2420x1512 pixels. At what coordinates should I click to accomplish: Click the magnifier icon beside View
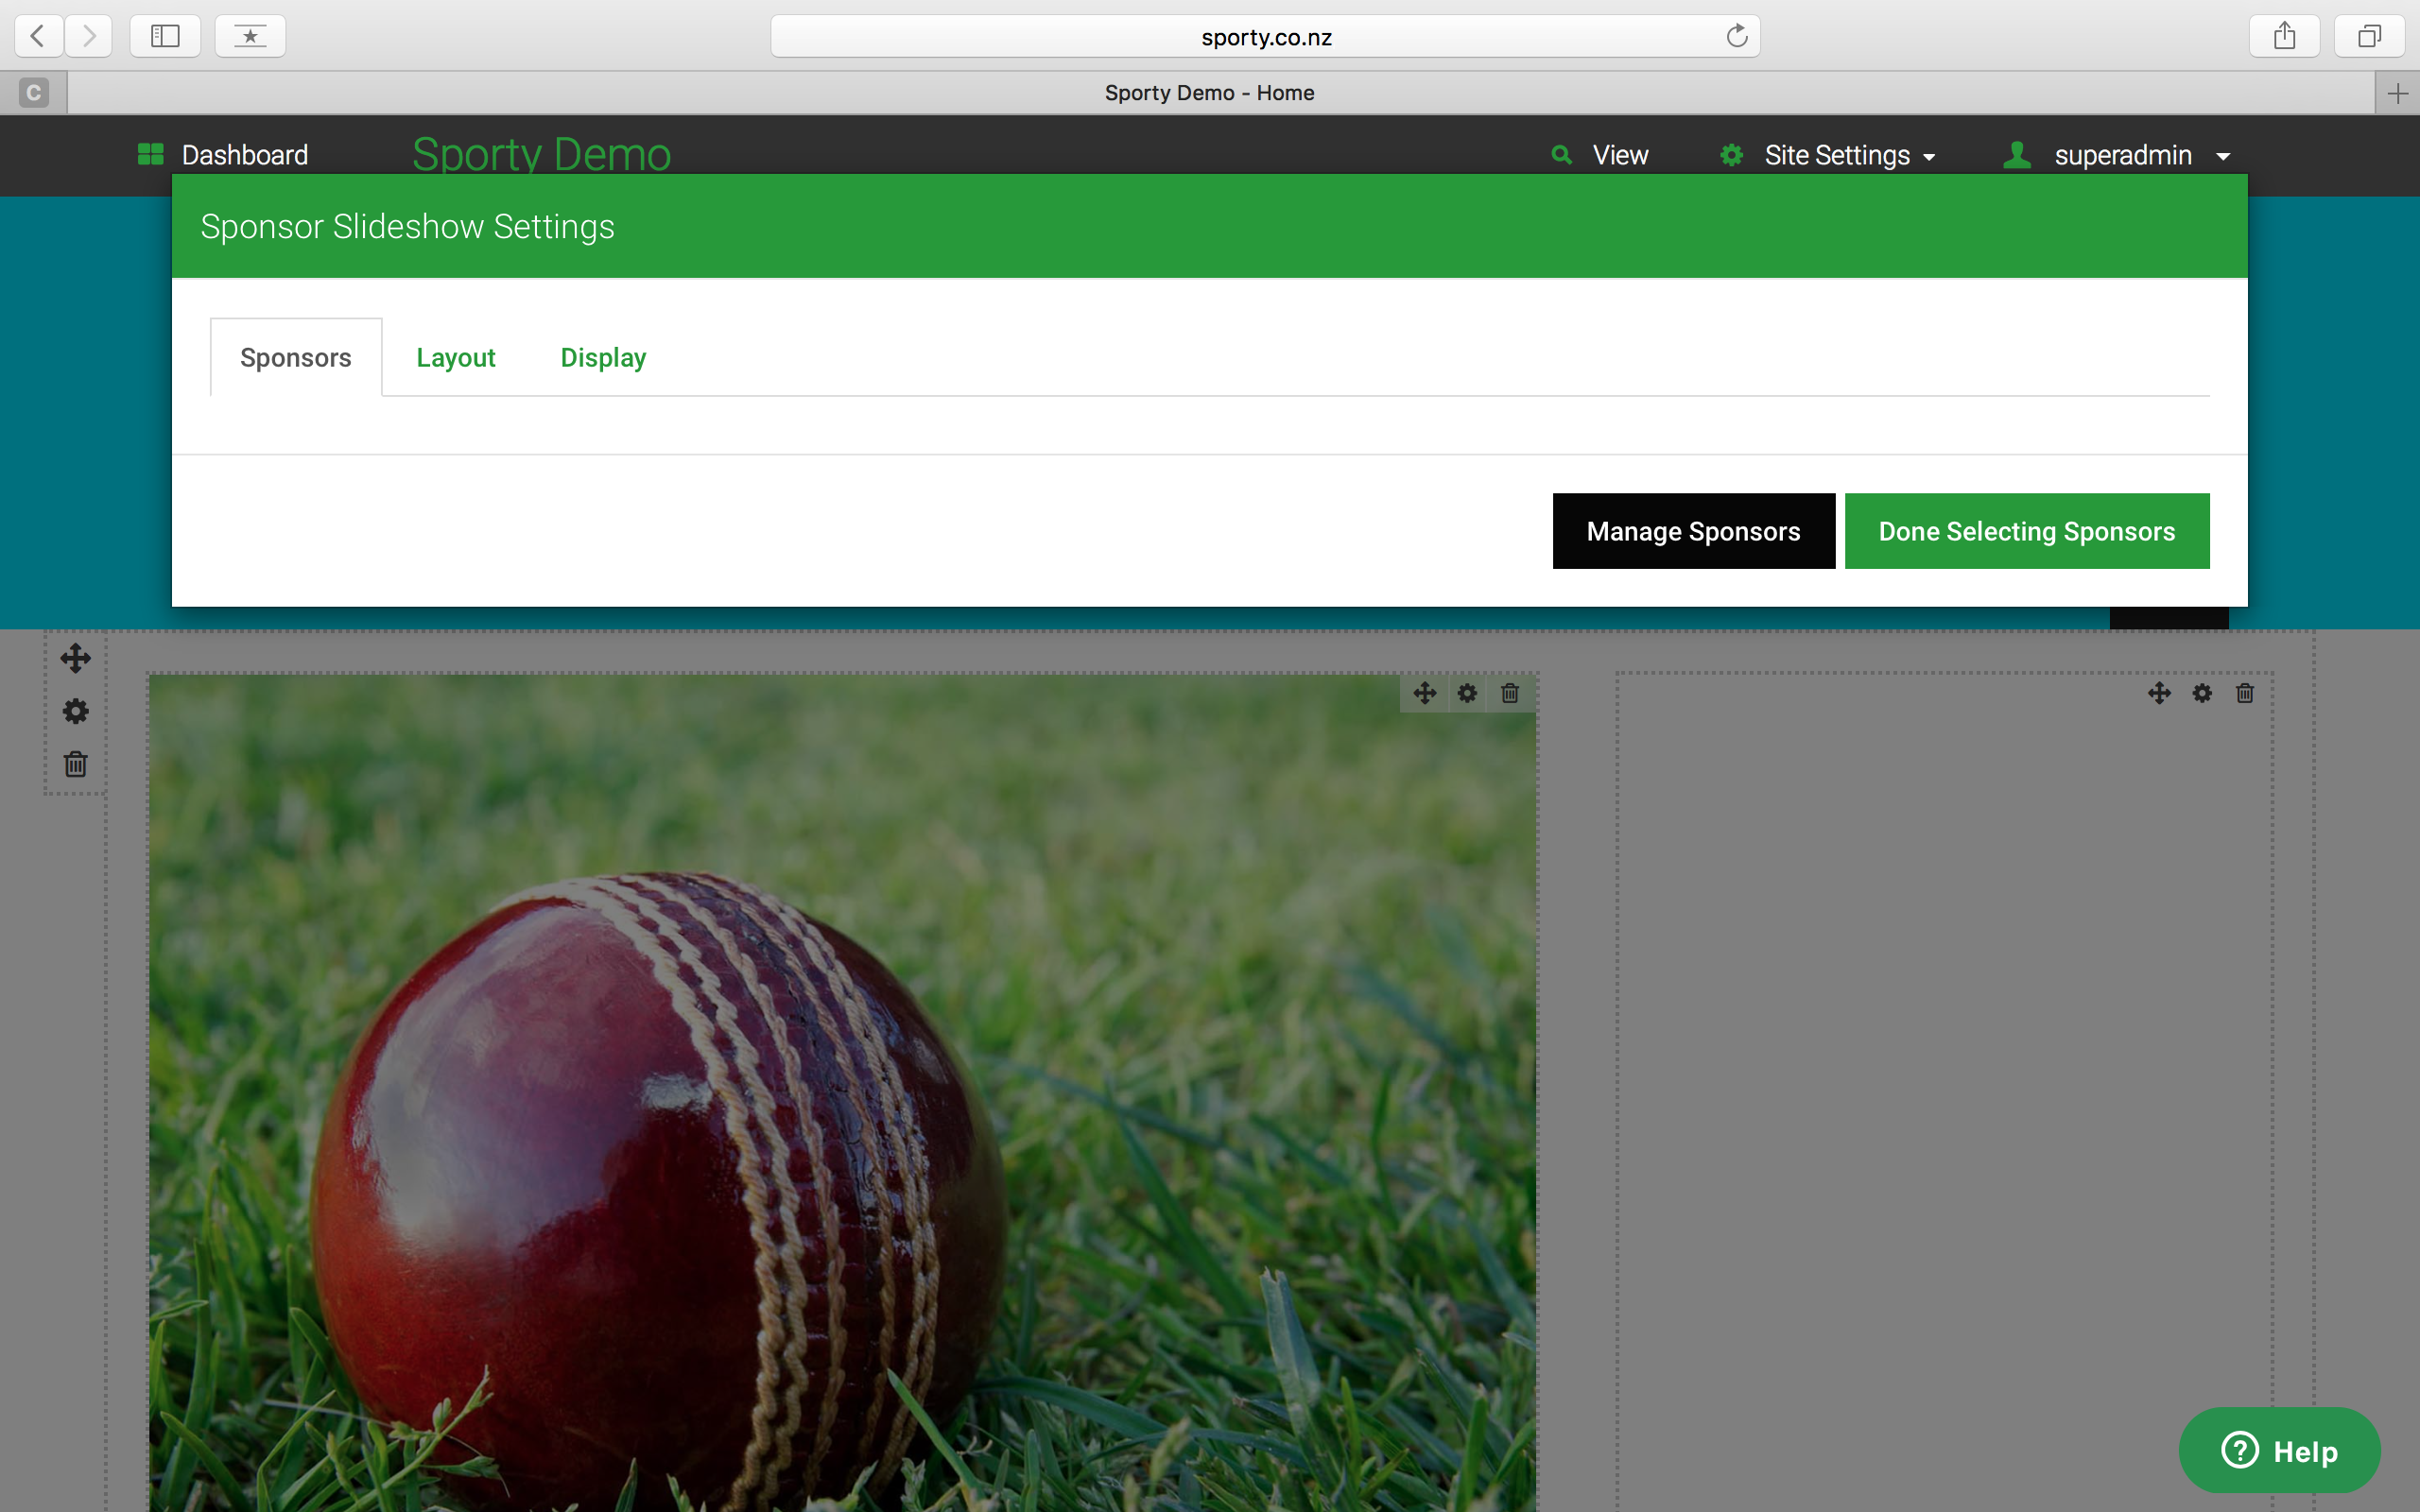point(1561,155)
